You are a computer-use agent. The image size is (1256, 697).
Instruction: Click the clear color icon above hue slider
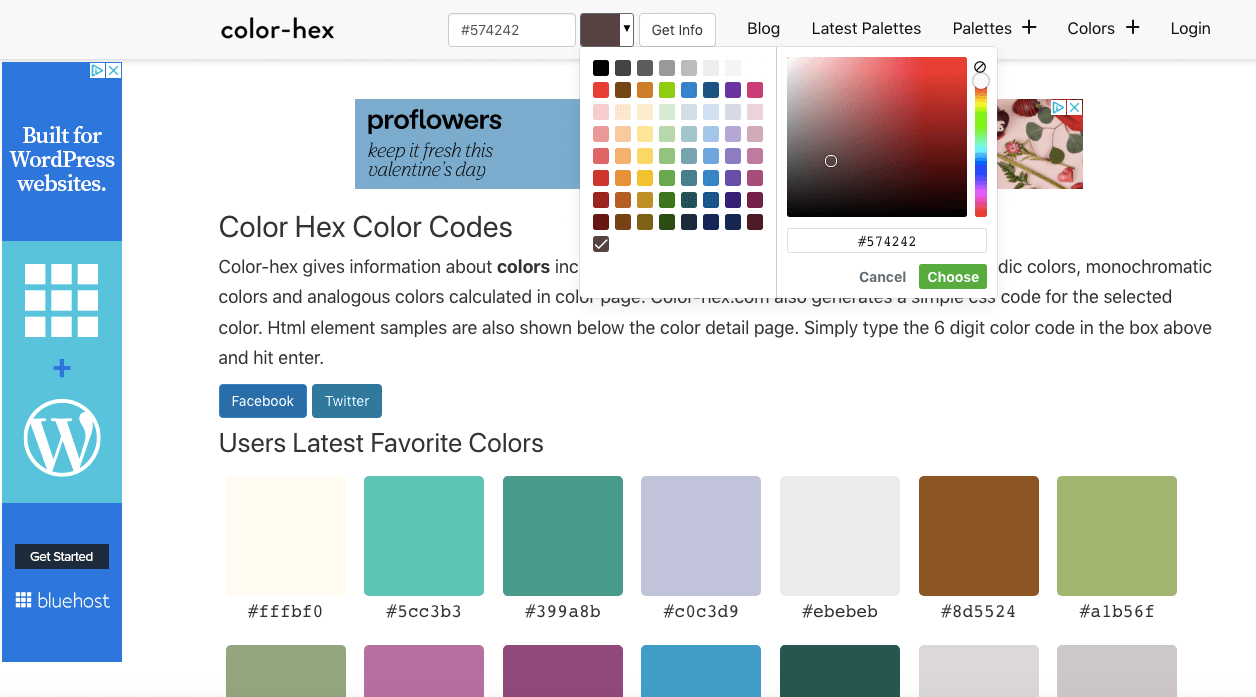pyautogui.click(x=980, y=66)
